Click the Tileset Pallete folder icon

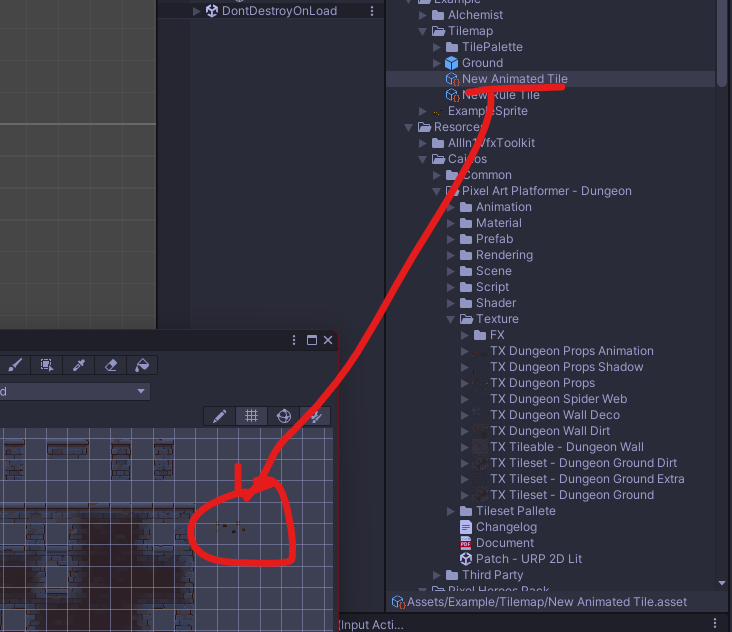(x=466, y=511)
